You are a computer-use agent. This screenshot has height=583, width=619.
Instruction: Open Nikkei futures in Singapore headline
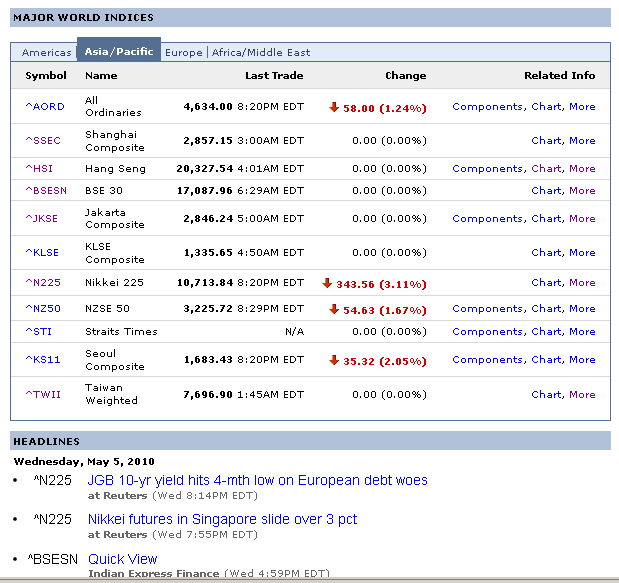(222, 519)
